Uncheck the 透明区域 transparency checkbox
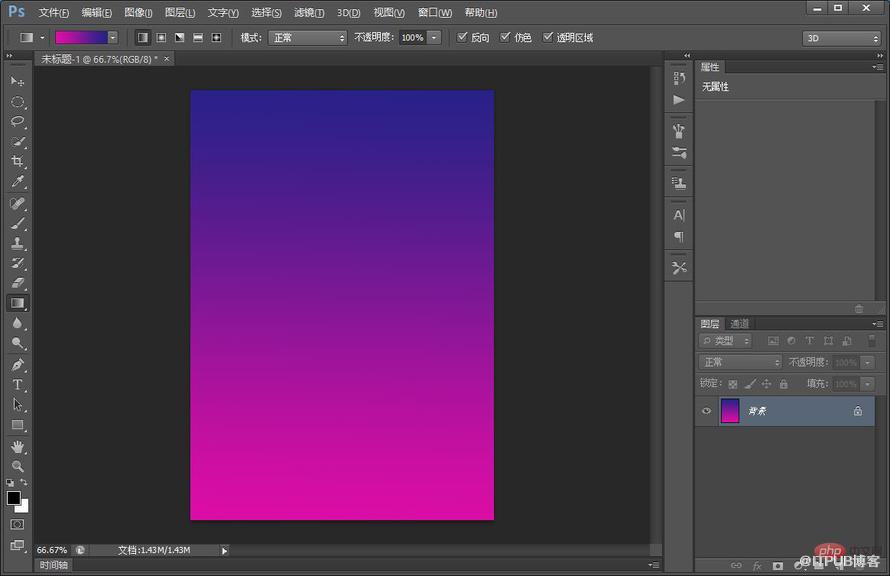The image size is (890, 576). pyautogui.click(x=547, y=37)
